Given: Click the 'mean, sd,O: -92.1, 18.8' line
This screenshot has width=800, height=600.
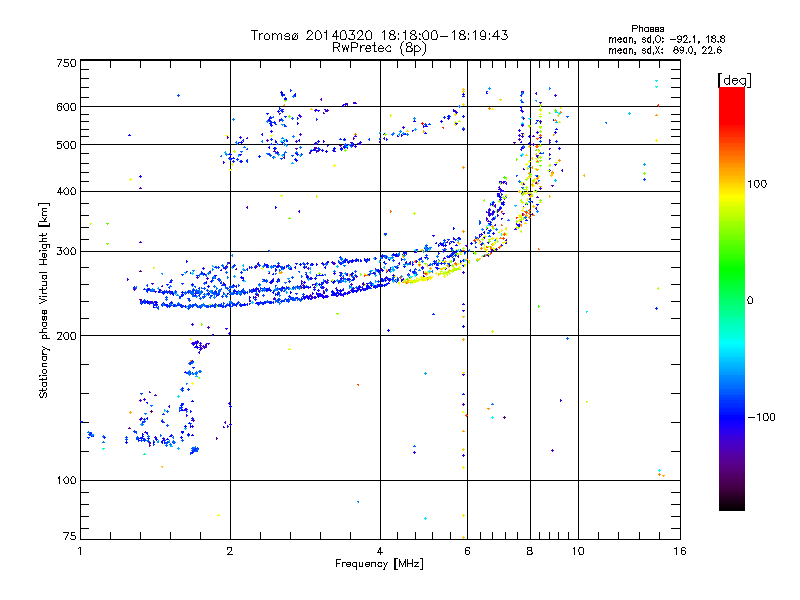Looking at the screenshot, I should (666, 39).
